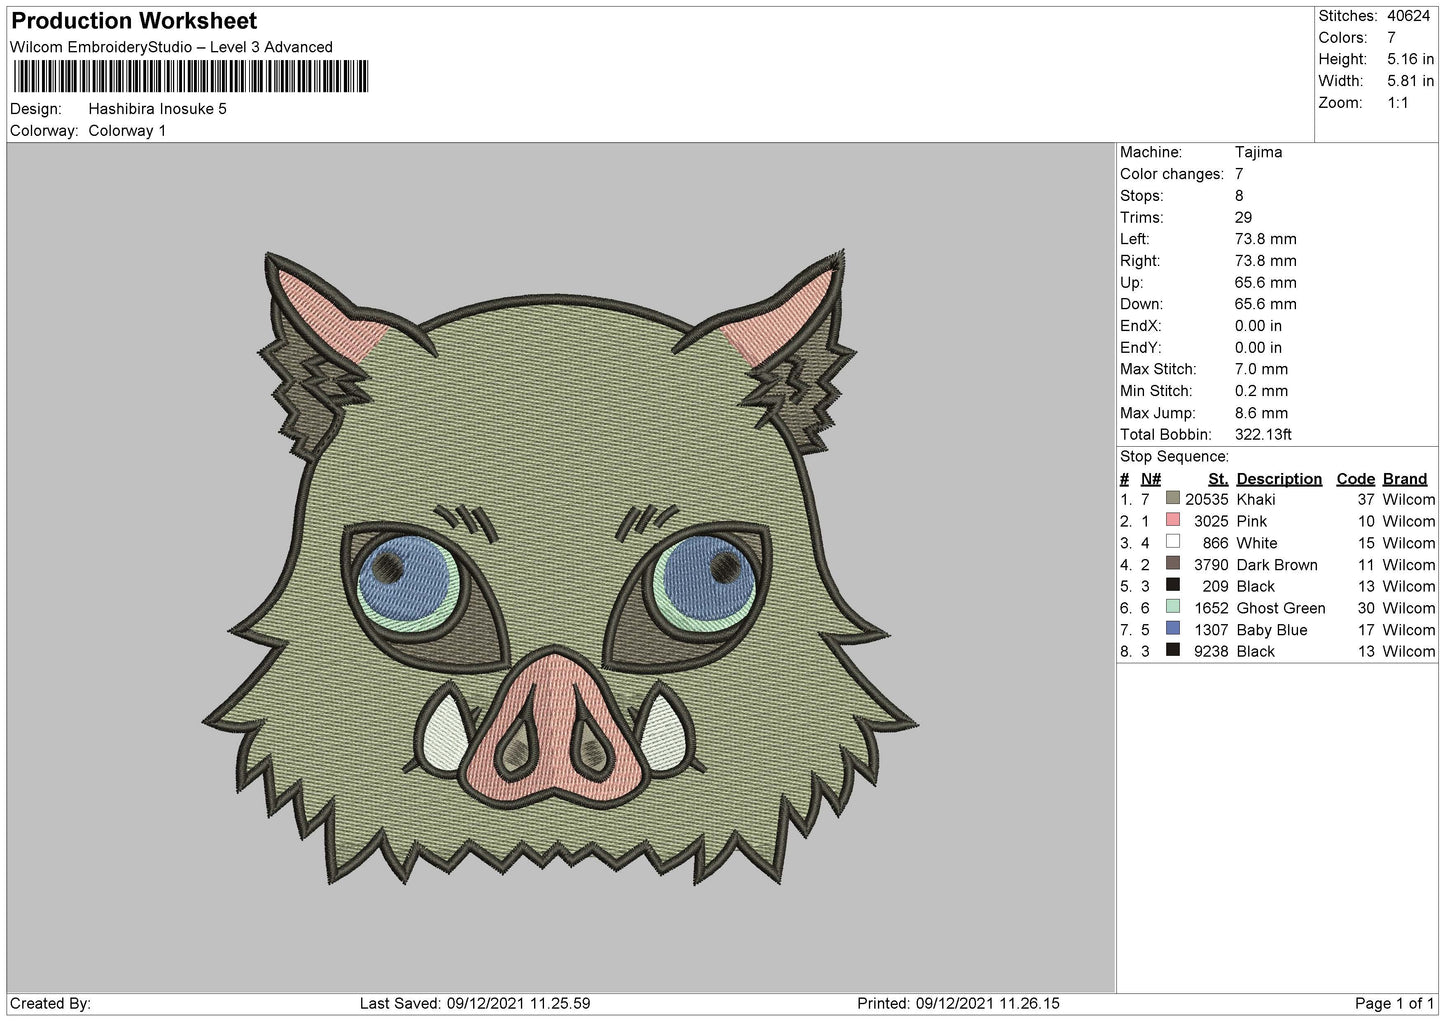Click the Description column header

click(x=1279, y=479)
